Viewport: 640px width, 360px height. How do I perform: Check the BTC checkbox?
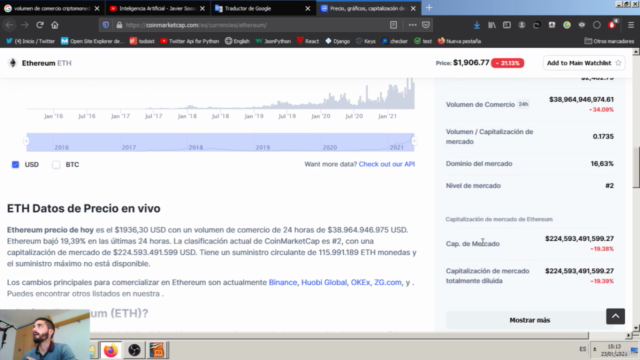click(x=56, y=164)
